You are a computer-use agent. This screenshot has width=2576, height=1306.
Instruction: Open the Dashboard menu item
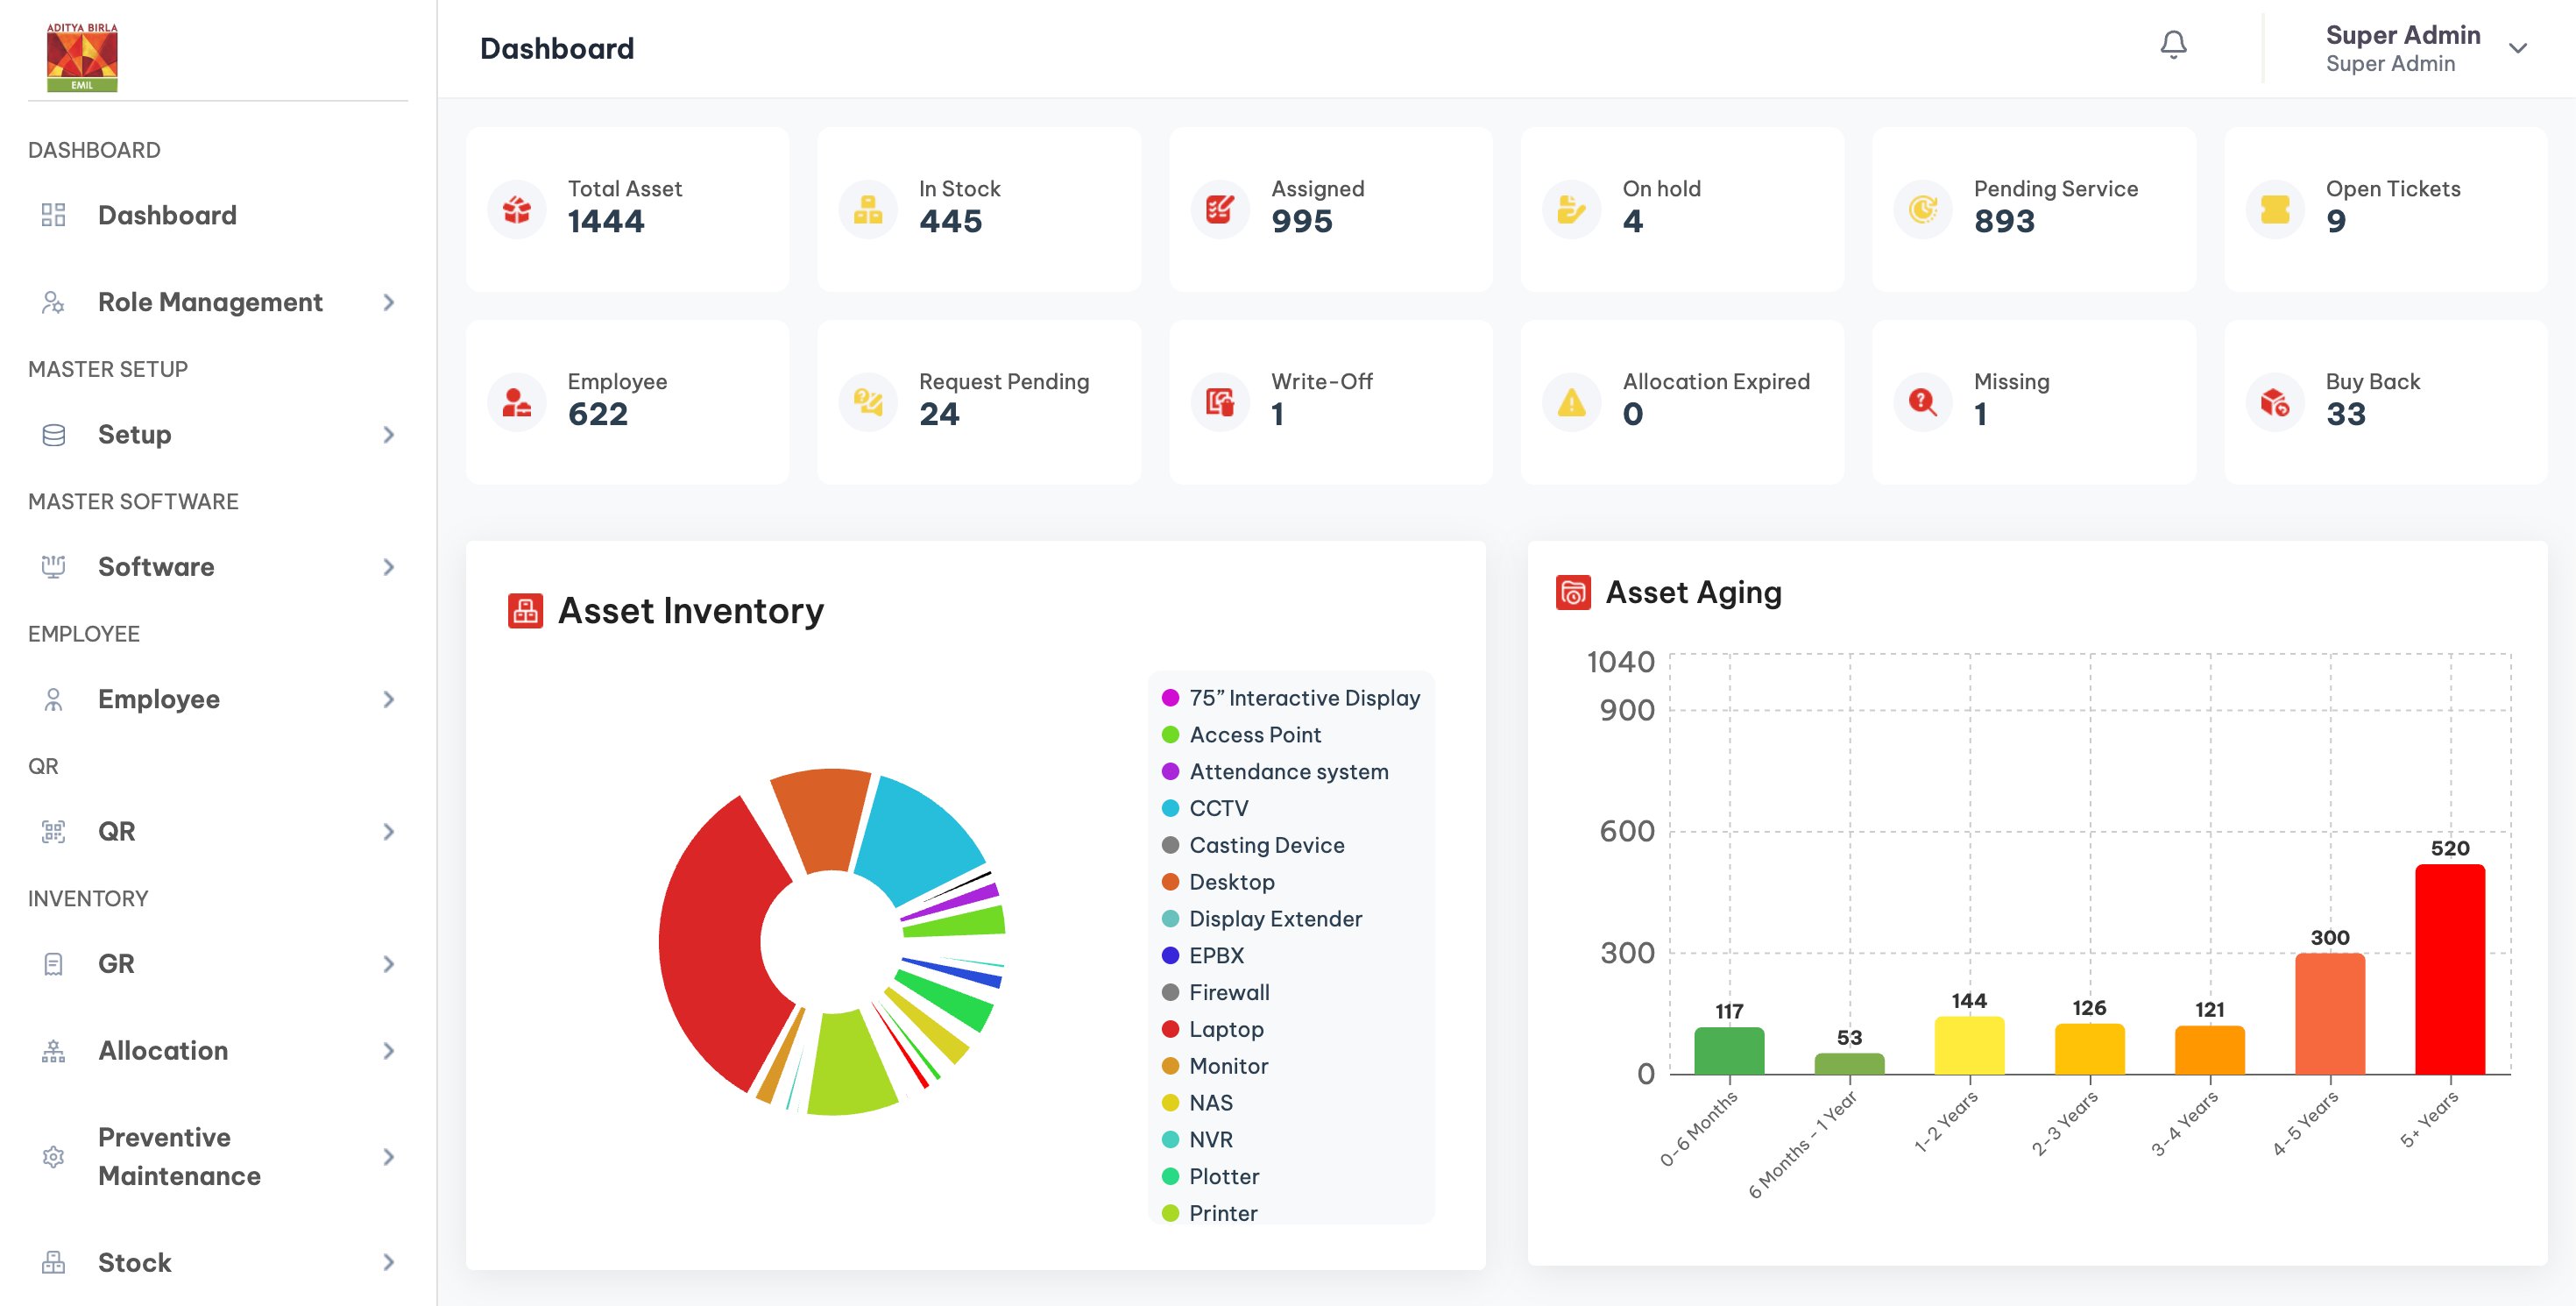217,215
